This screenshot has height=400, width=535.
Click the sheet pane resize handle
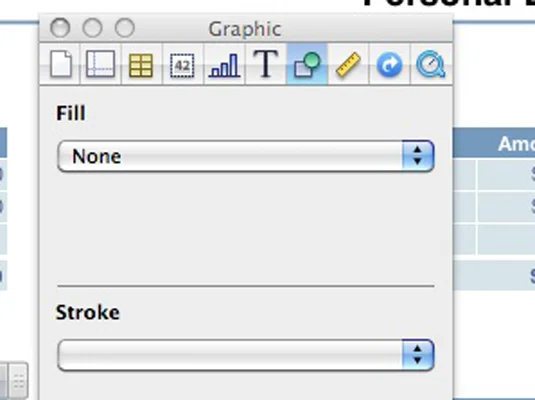(x=18, y=381)
